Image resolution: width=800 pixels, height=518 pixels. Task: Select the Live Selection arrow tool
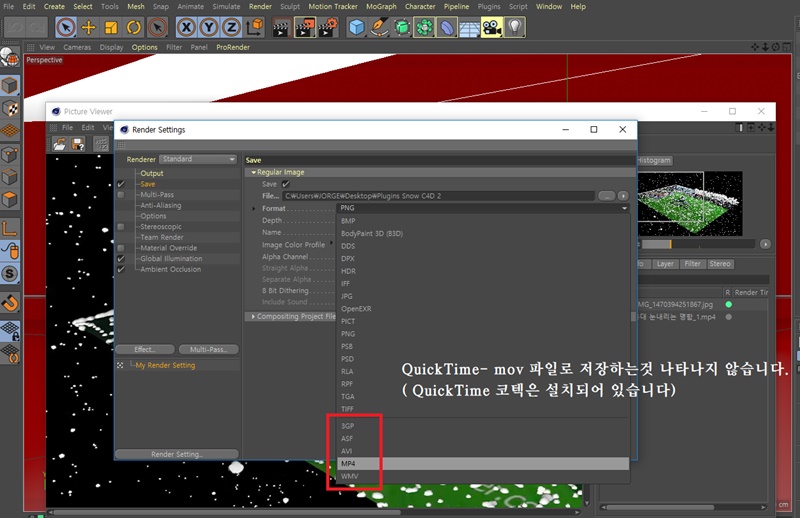[66, 27]
